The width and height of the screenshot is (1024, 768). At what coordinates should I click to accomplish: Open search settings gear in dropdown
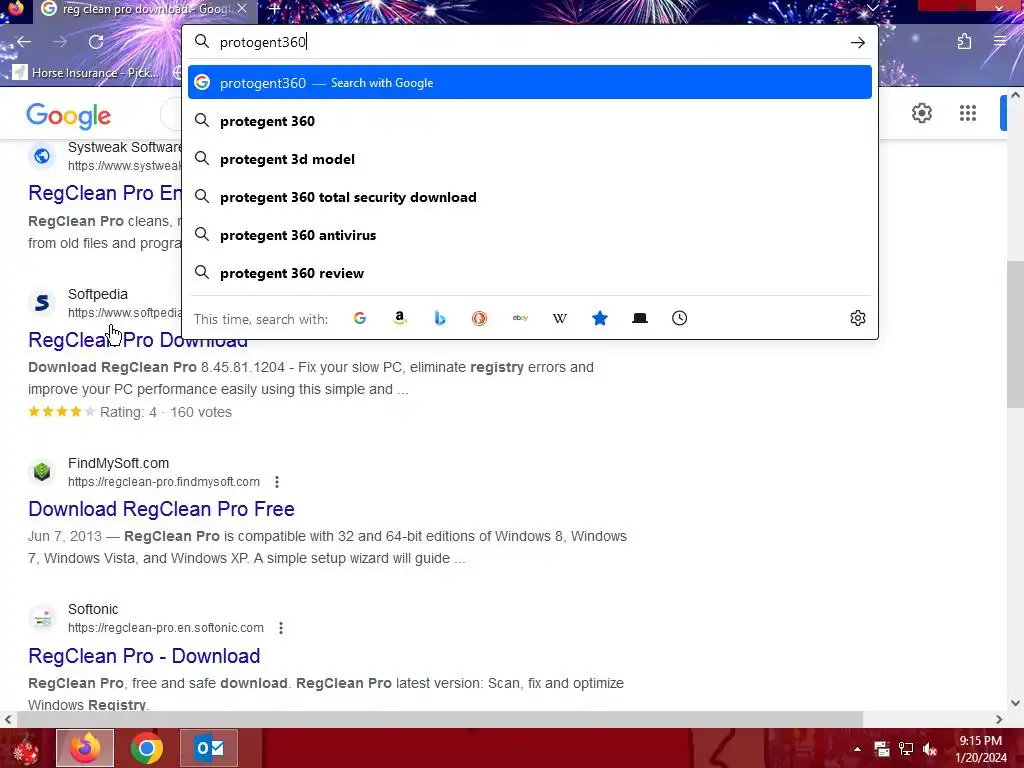857,318
